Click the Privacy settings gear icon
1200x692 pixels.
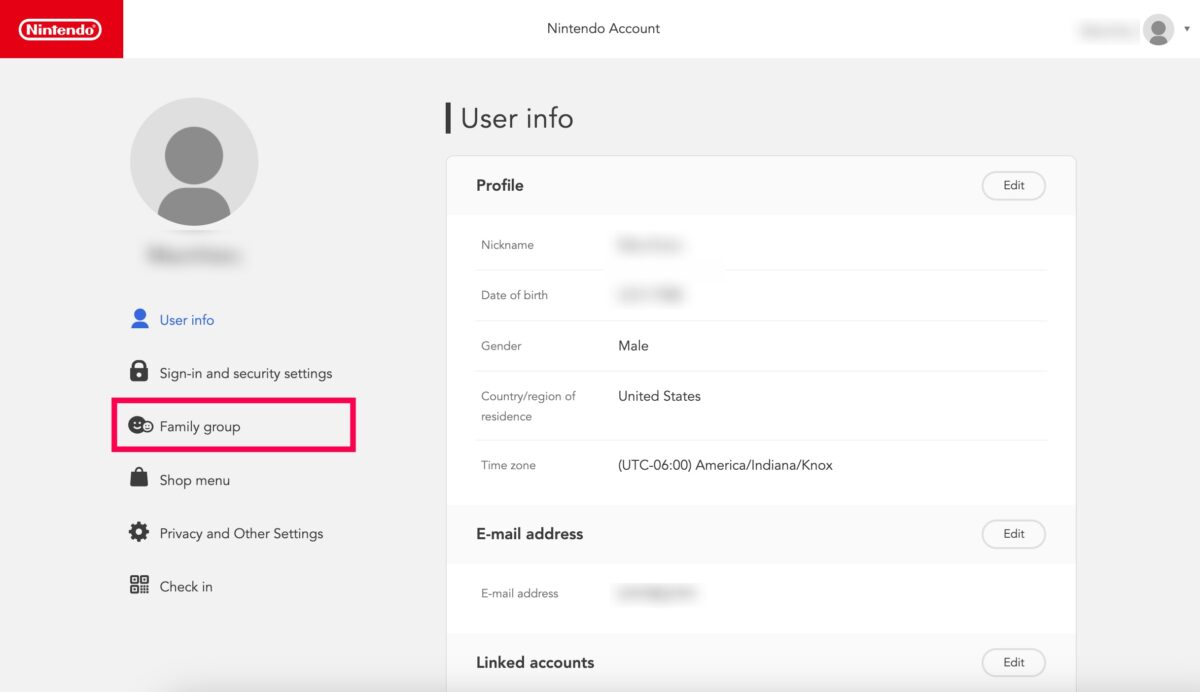(139, 532)
